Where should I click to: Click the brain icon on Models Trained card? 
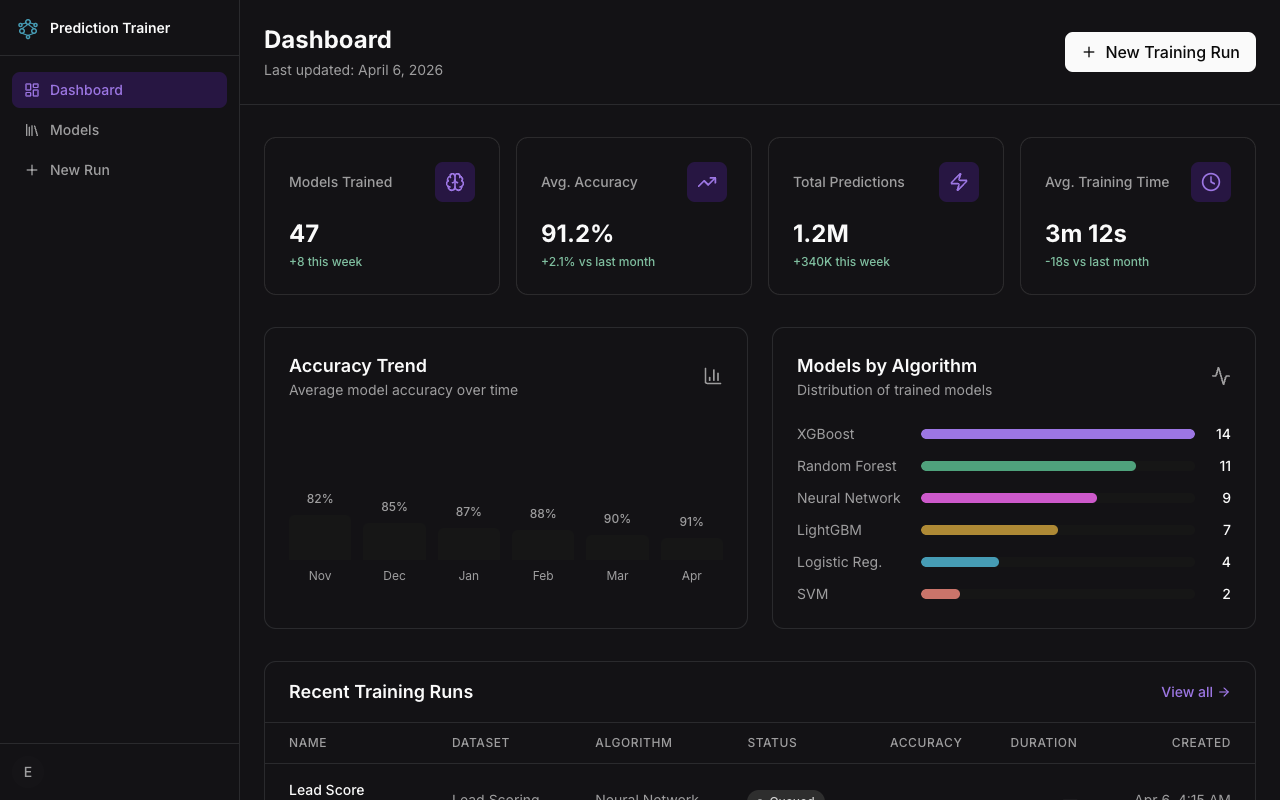[x=455, y=181]
